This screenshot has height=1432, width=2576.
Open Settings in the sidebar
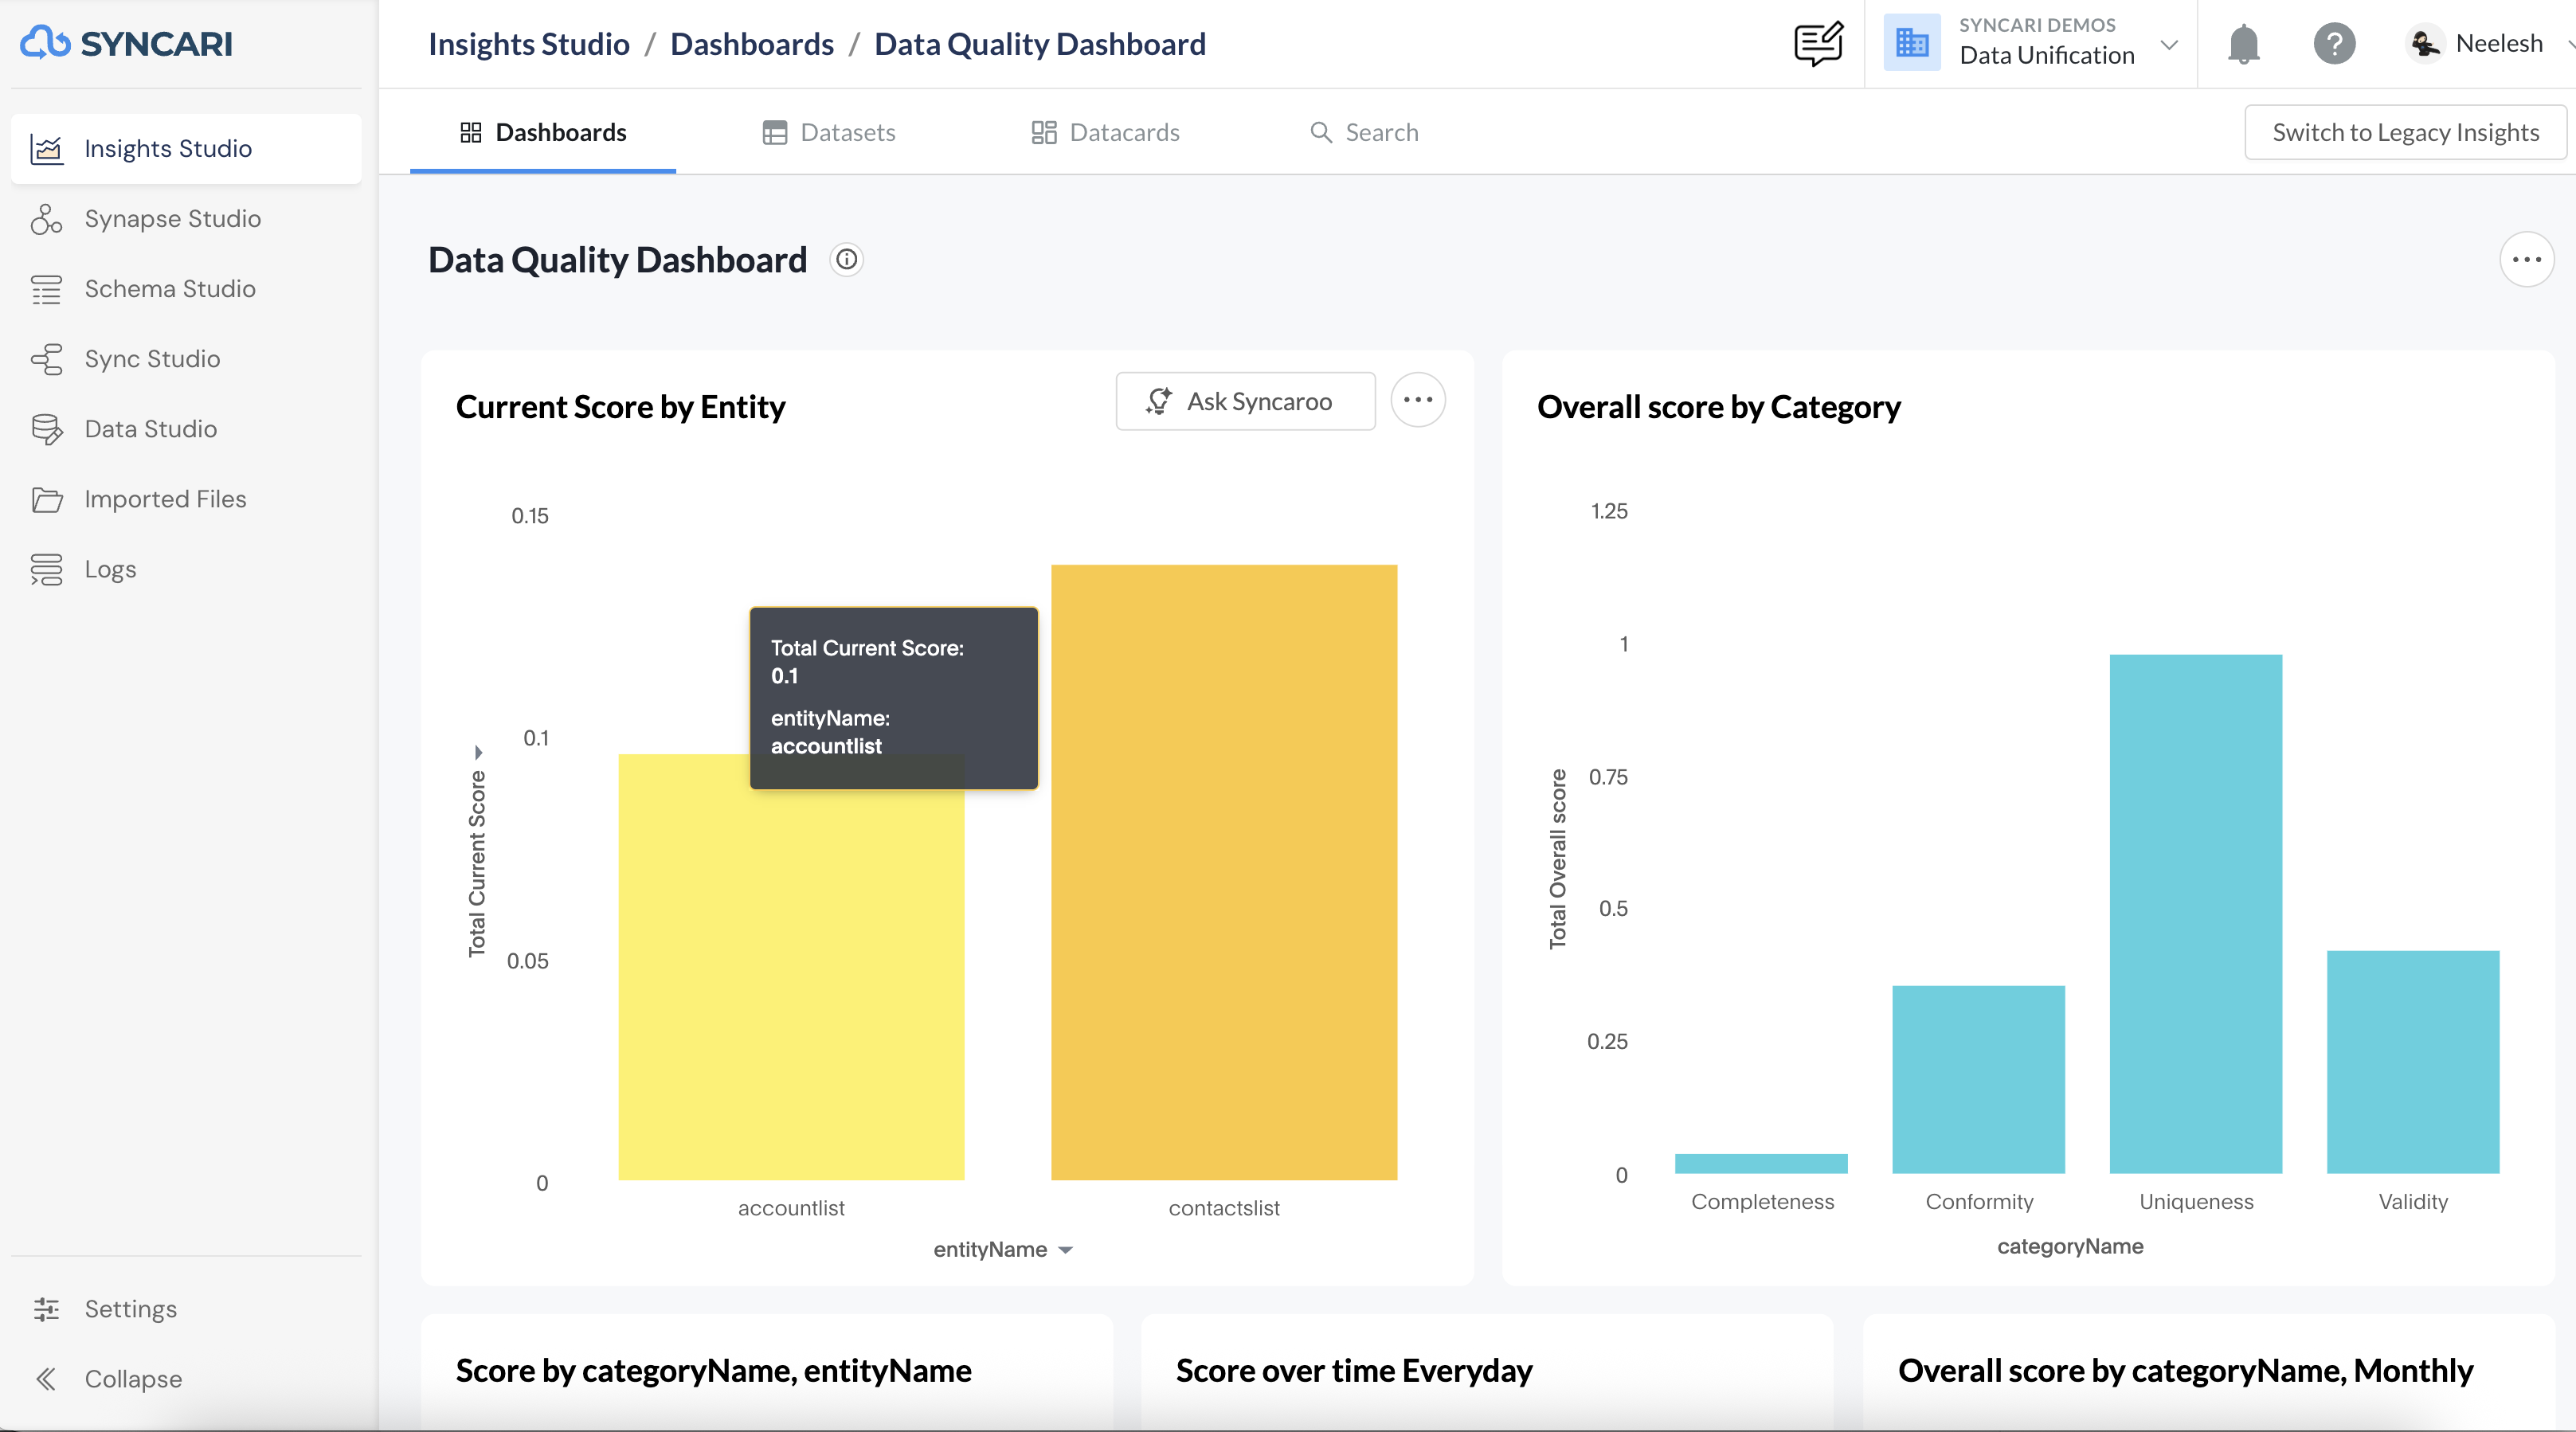coord(186,1309)
